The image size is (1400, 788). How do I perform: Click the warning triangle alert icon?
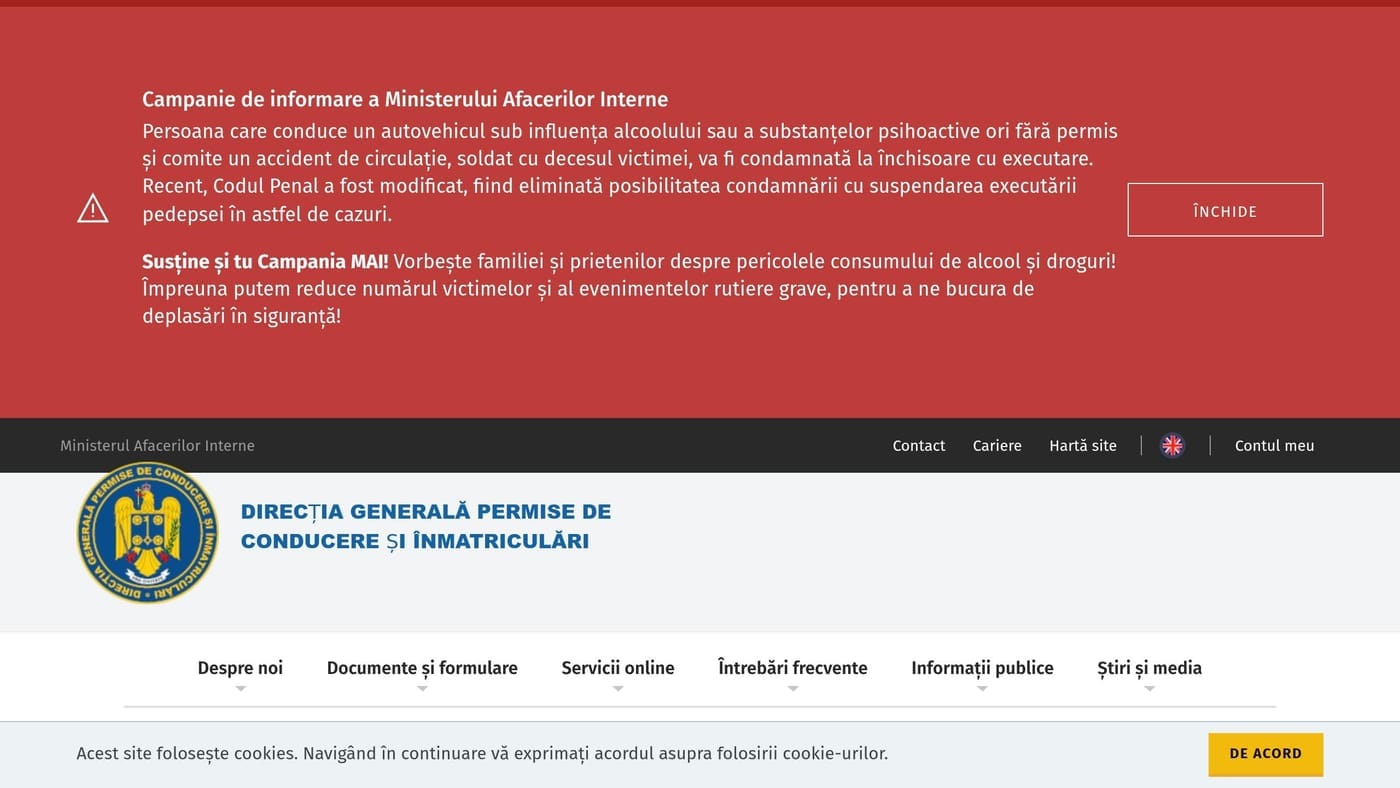pyautogui.click(x=93, y=208)
